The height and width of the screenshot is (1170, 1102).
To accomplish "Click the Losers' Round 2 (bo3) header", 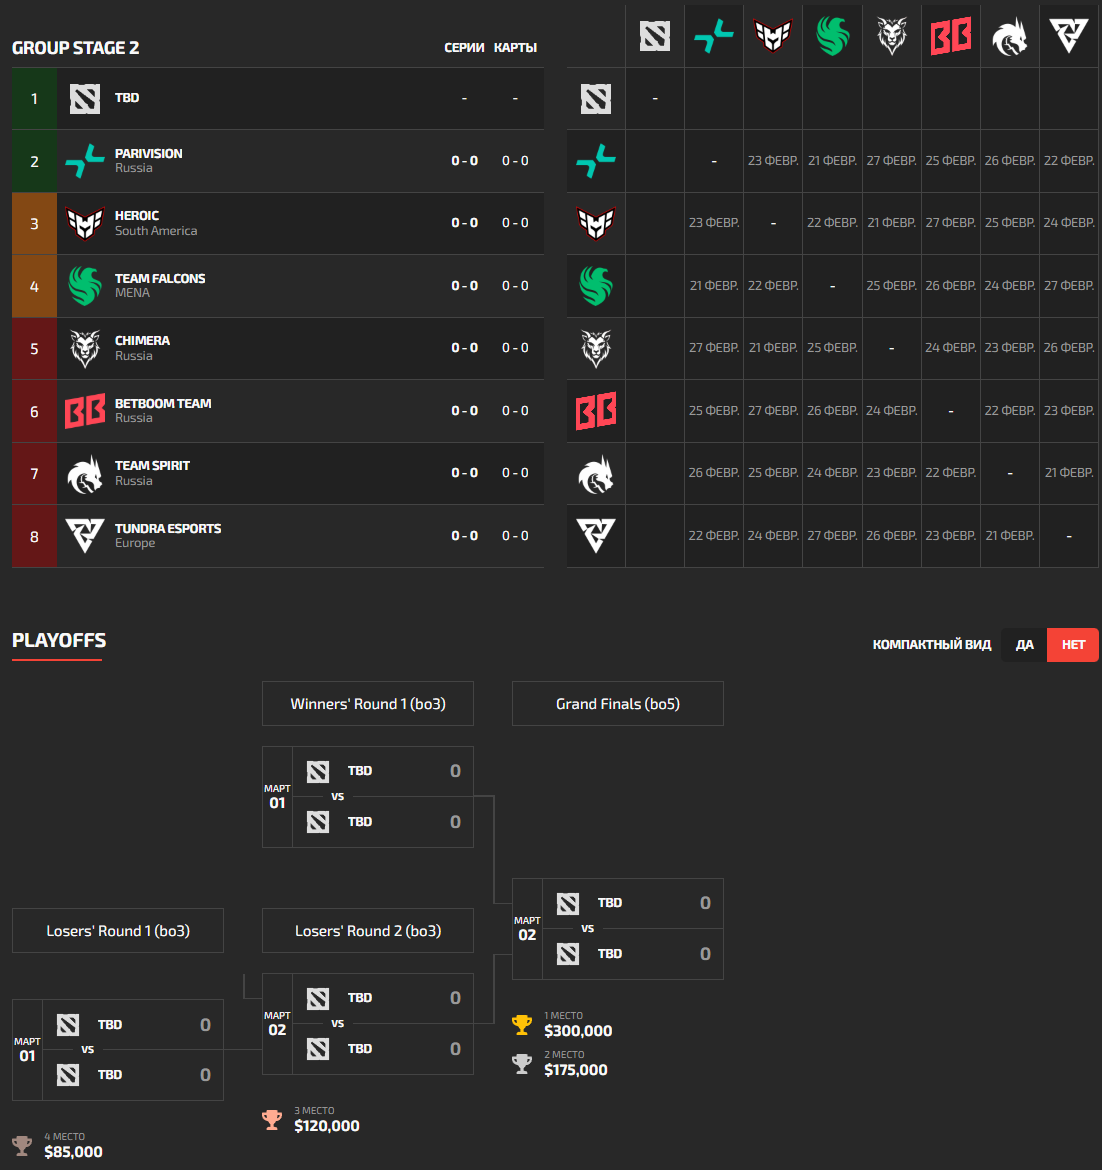I will tap(368, 931).
